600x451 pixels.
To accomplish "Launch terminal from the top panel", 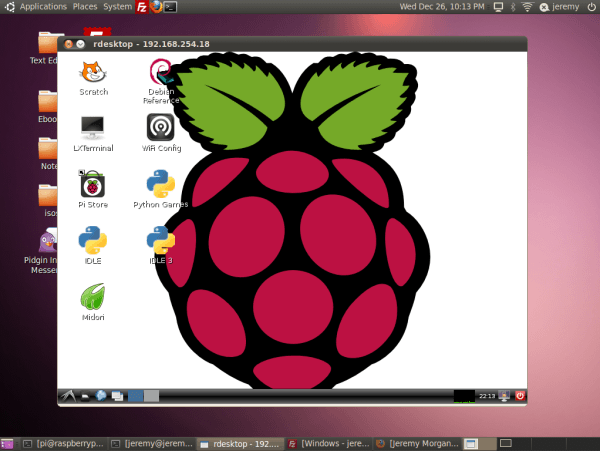I will tap(170, 7).
